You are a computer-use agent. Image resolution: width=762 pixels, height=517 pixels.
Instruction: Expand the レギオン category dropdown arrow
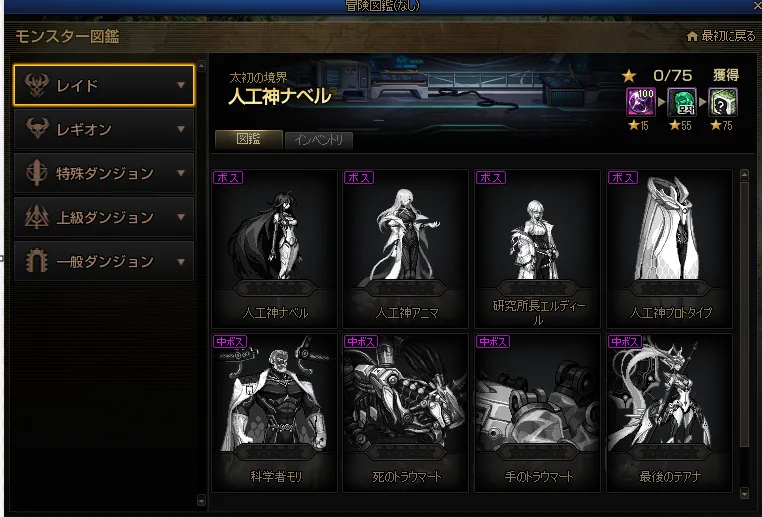click(181, 129)
